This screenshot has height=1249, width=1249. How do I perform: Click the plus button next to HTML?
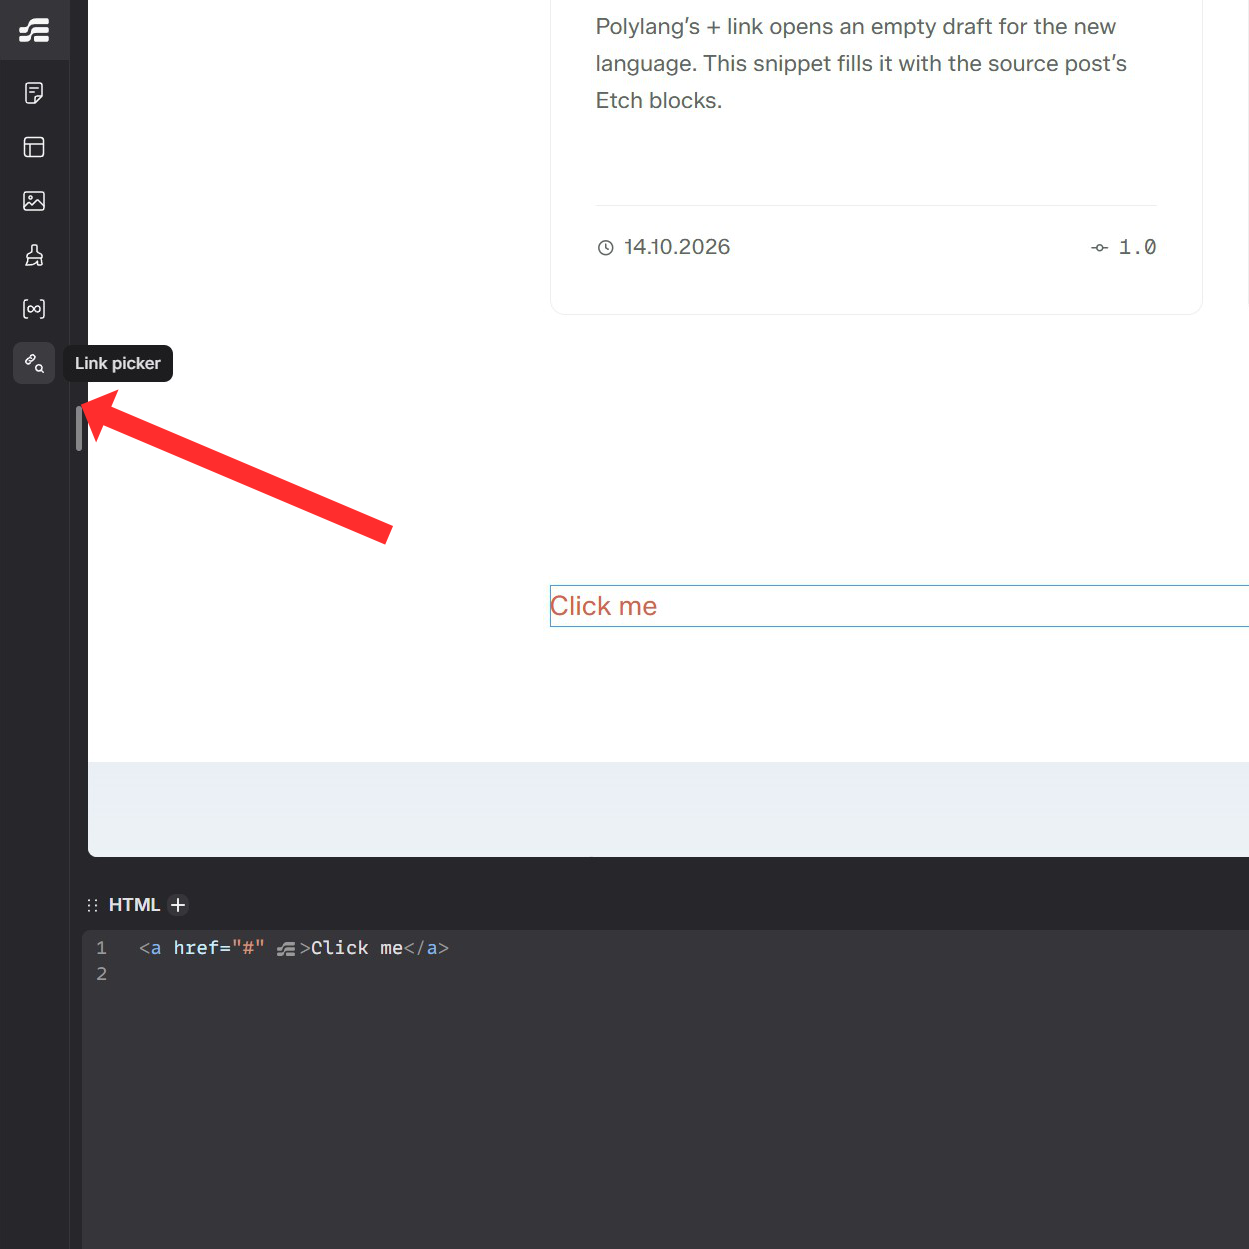point(178,905)
